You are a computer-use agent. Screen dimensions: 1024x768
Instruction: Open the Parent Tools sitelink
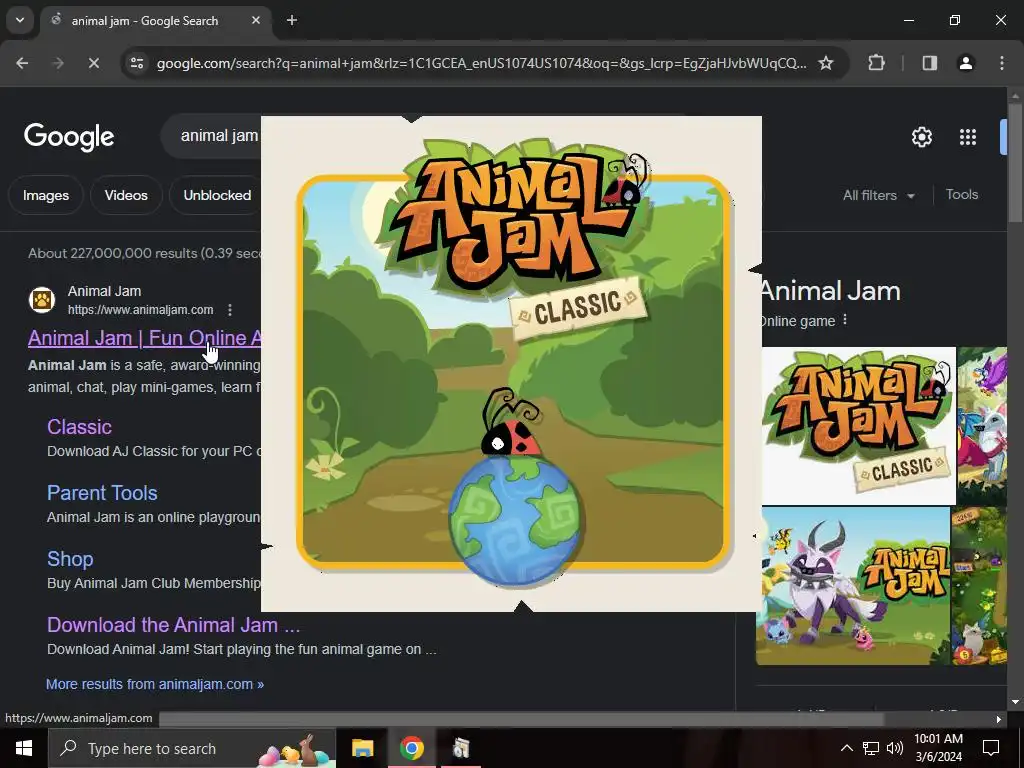coord(102,492)
